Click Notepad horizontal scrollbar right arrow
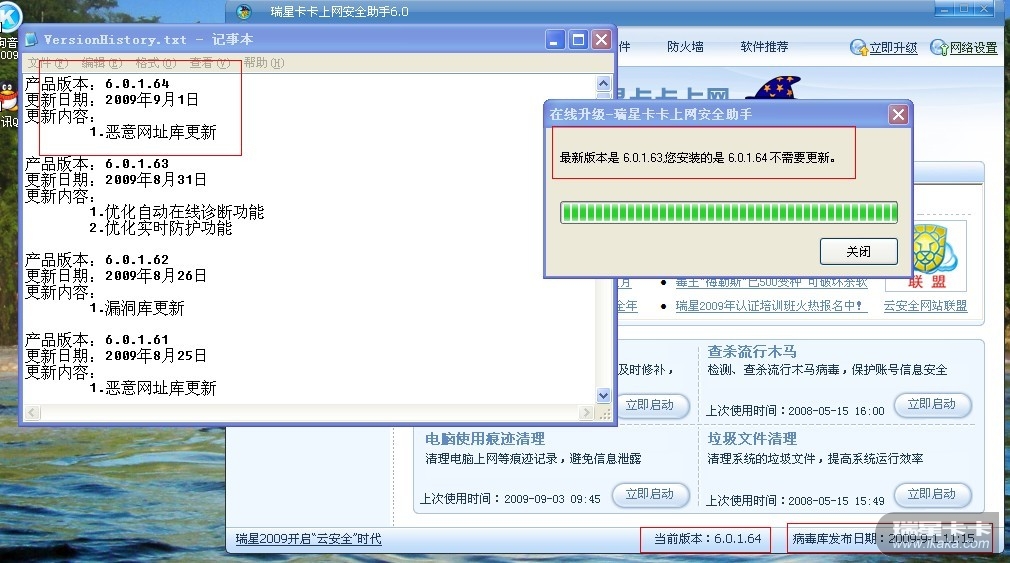Screen dimensions: 1010x563 [x=586, y=412]
